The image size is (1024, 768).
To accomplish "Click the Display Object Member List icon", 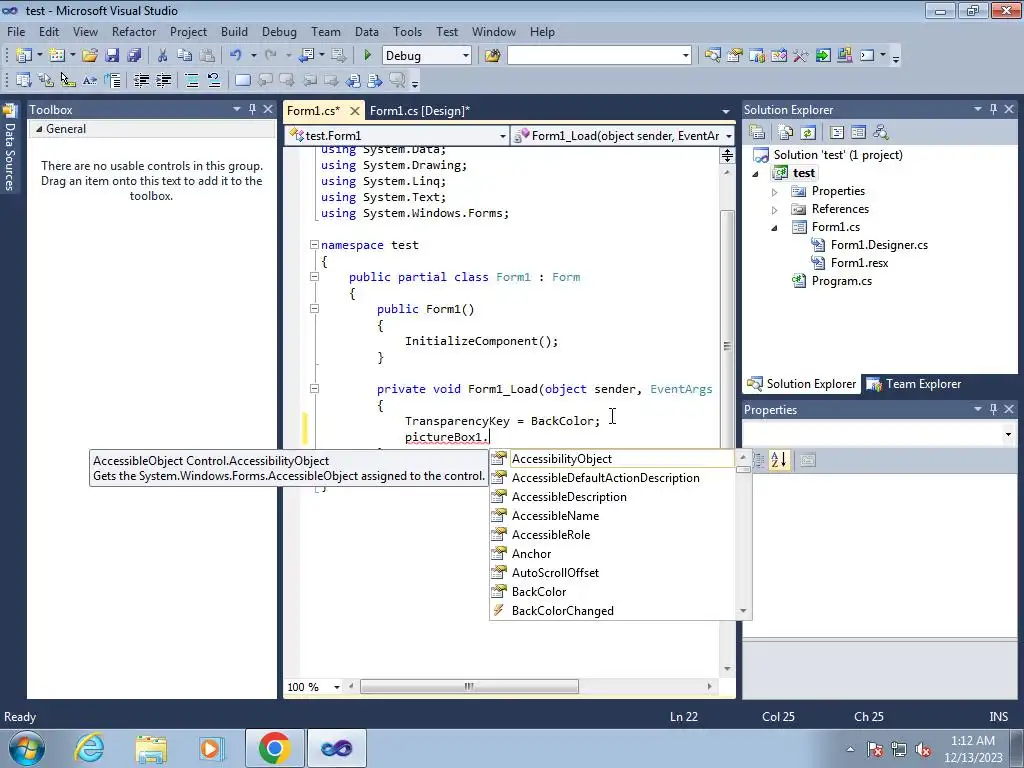I will pos(24,80).
